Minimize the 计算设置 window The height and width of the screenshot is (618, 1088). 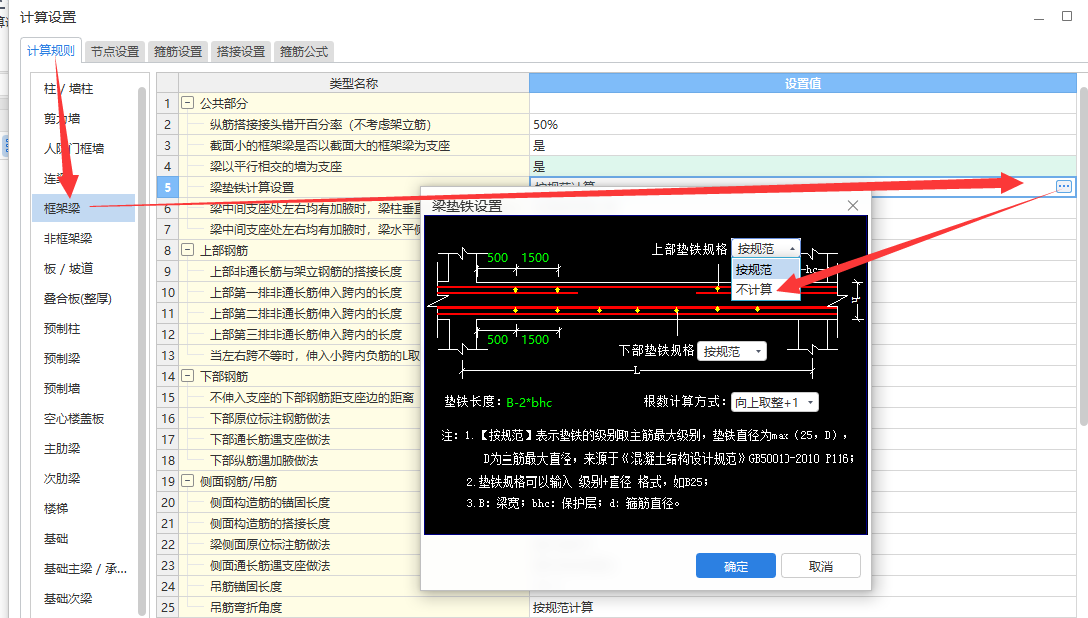(x=1039, y=17)
